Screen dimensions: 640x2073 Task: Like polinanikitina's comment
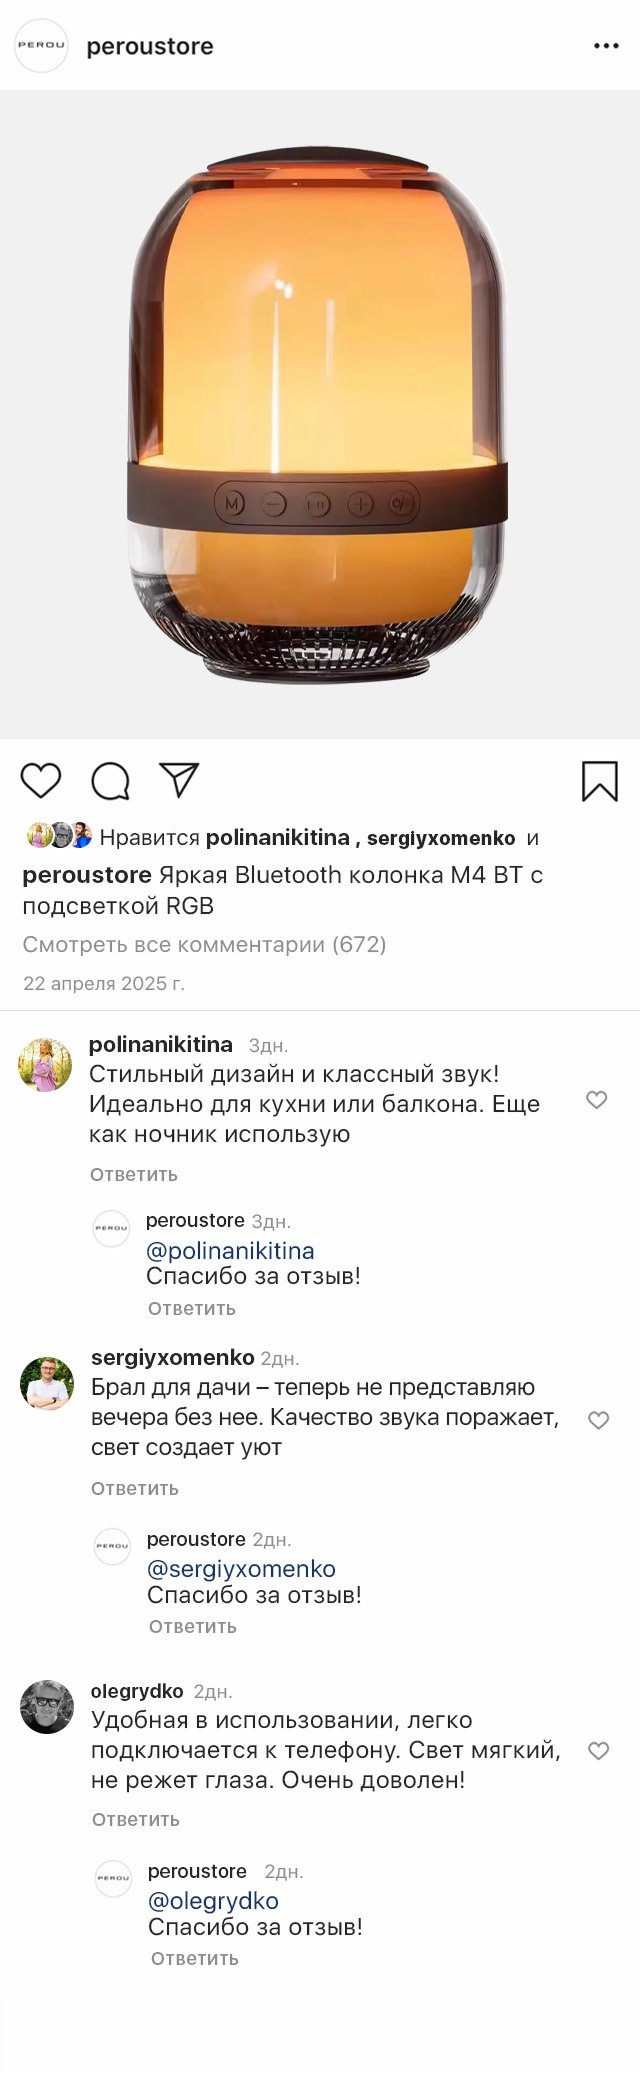596,1100
